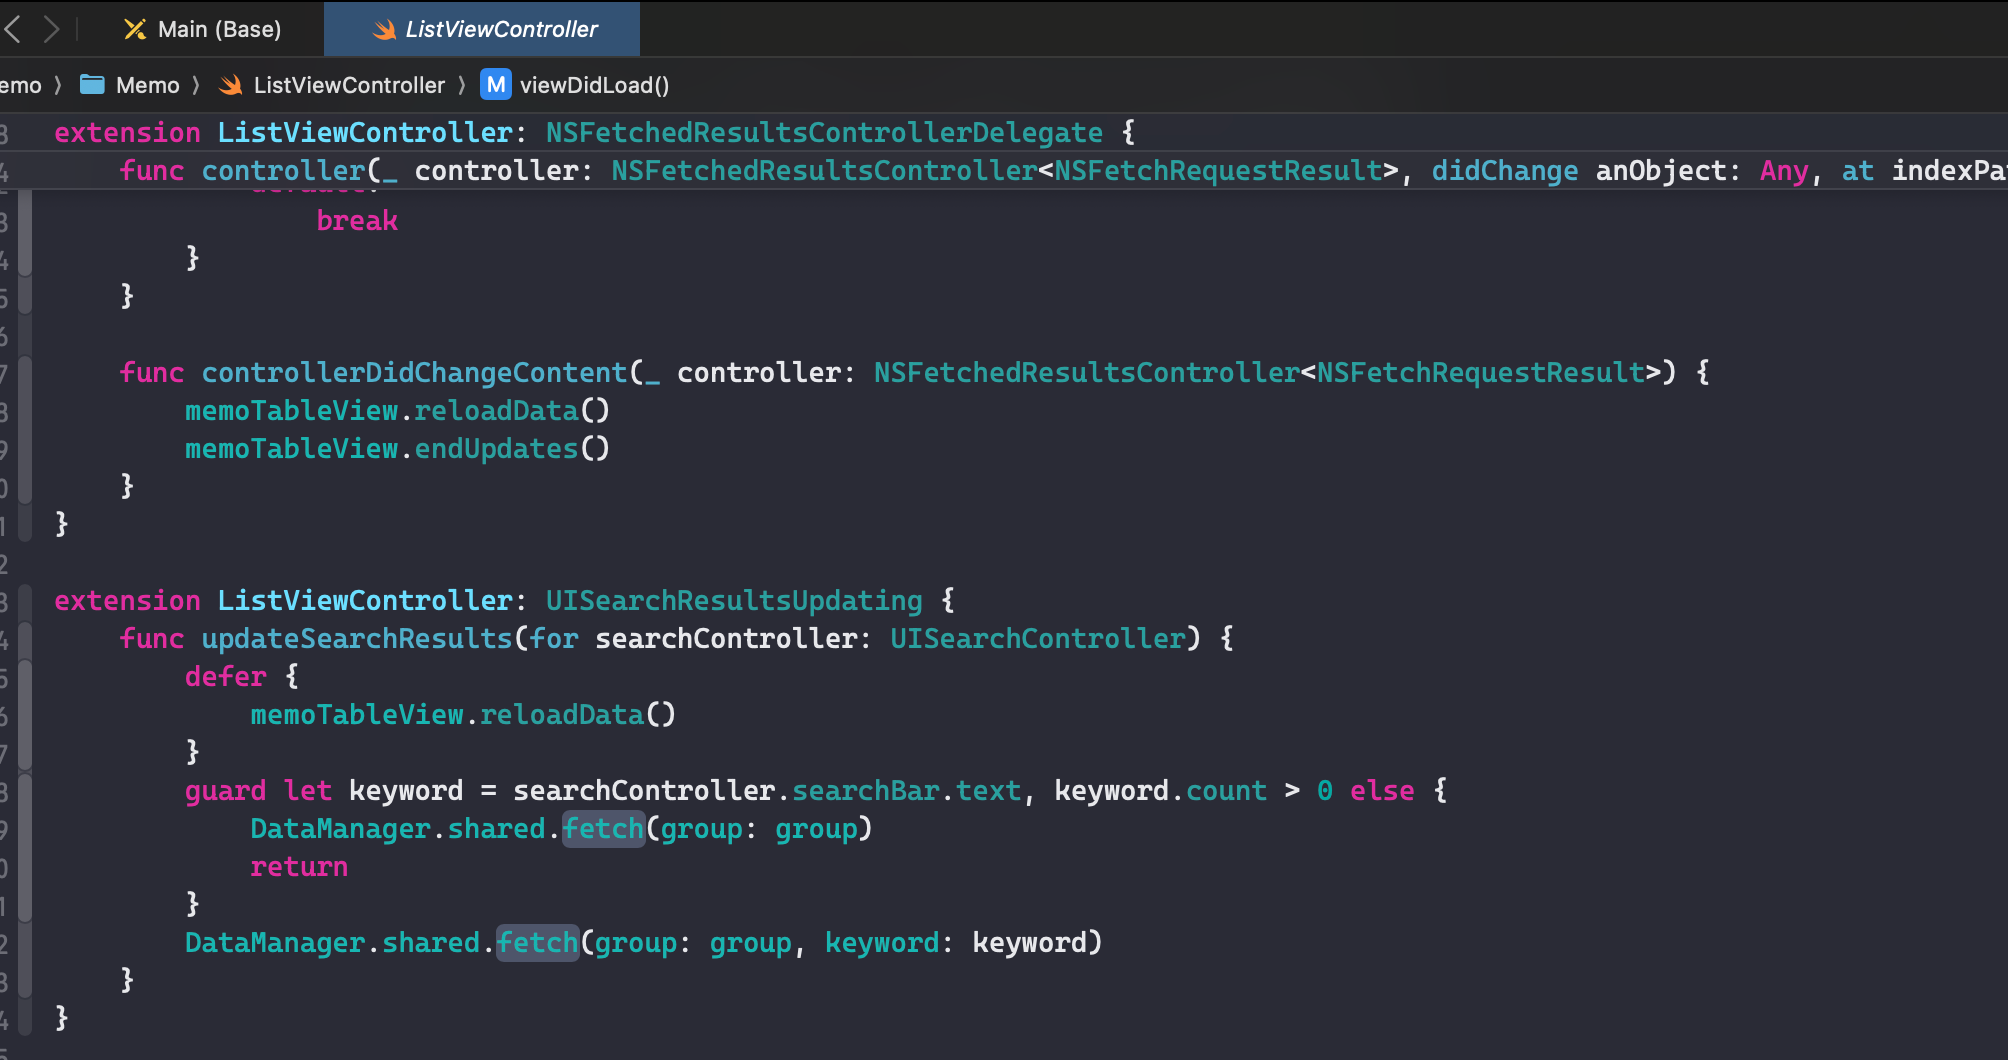Click the updateSearchResults function name

pyautogui.click(x=357, y=638)
